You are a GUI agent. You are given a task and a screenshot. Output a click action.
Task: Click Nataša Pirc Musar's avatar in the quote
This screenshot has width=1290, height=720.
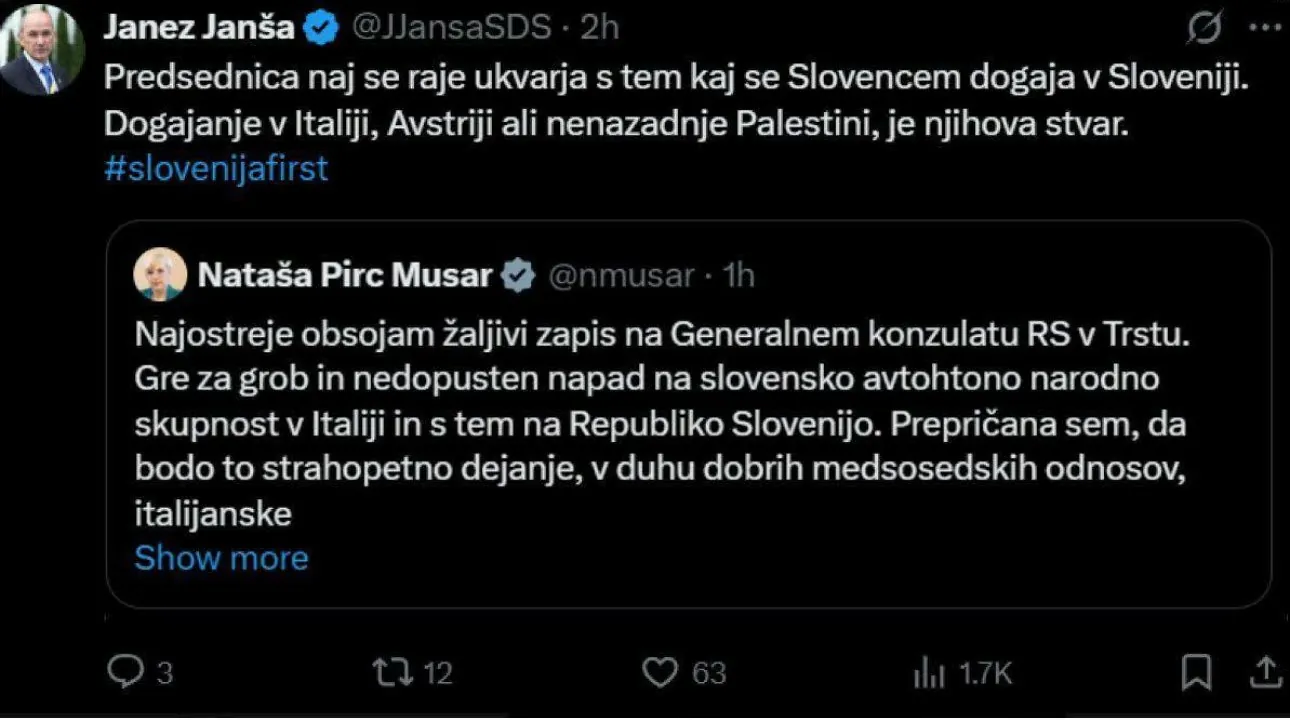point(160,274)
